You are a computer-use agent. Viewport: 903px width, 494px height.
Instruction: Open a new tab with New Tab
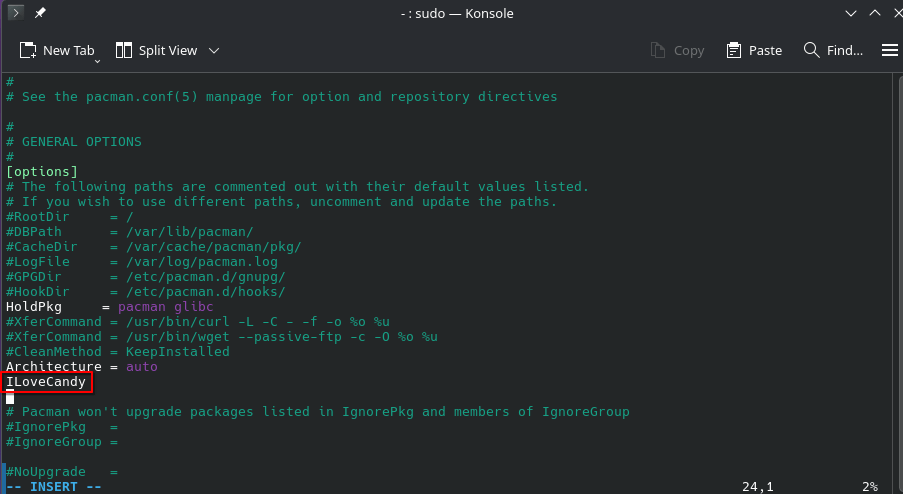click(57, 50)
